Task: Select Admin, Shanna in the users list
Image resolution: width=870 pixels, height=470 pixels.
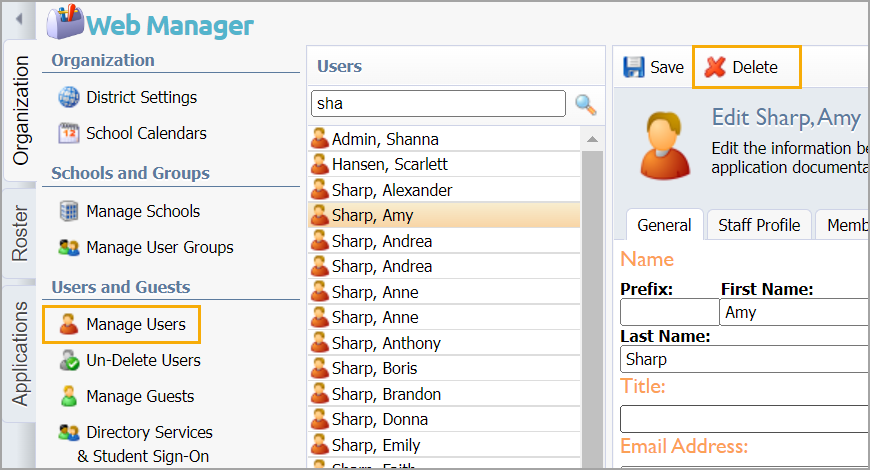Action: [x=444, y=139]
